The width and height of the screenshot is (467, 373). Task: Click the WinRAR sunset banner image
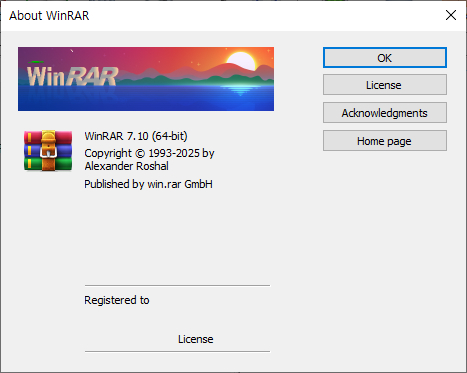[146, 79]
